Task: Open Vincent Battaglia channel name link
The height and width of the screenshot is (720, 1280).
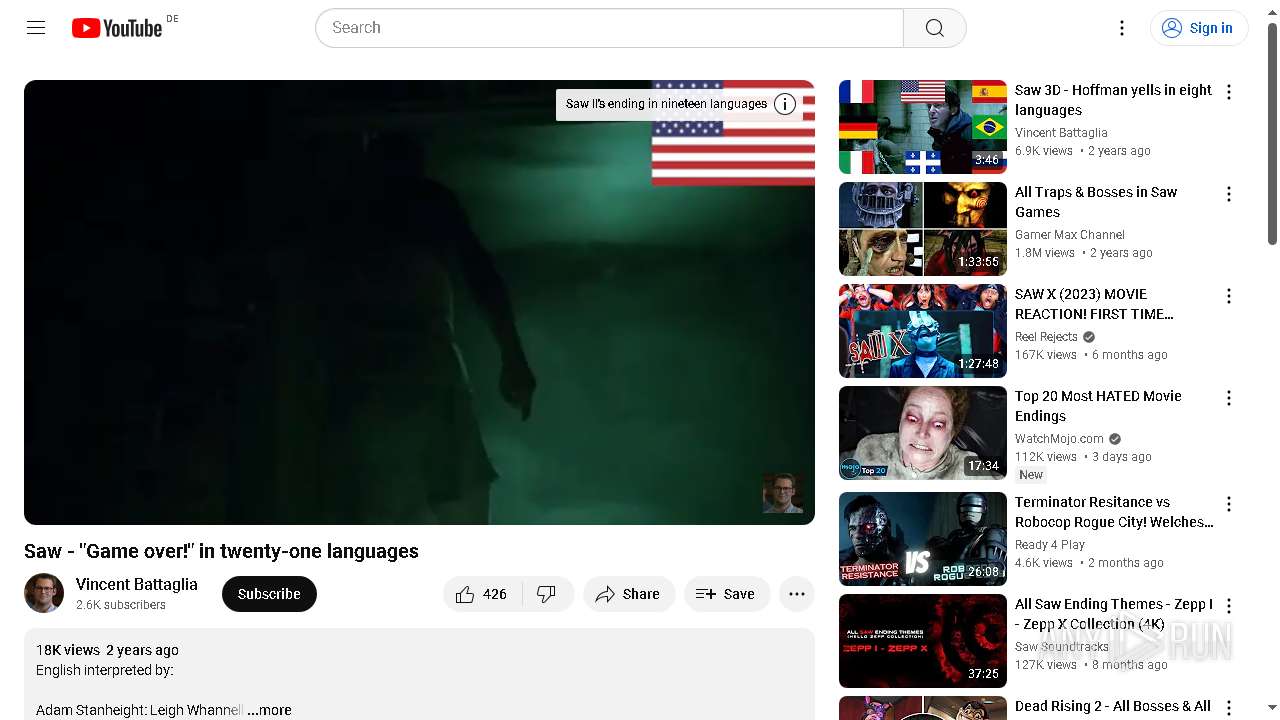Action: pyautogui.click(x=137, y=584)
